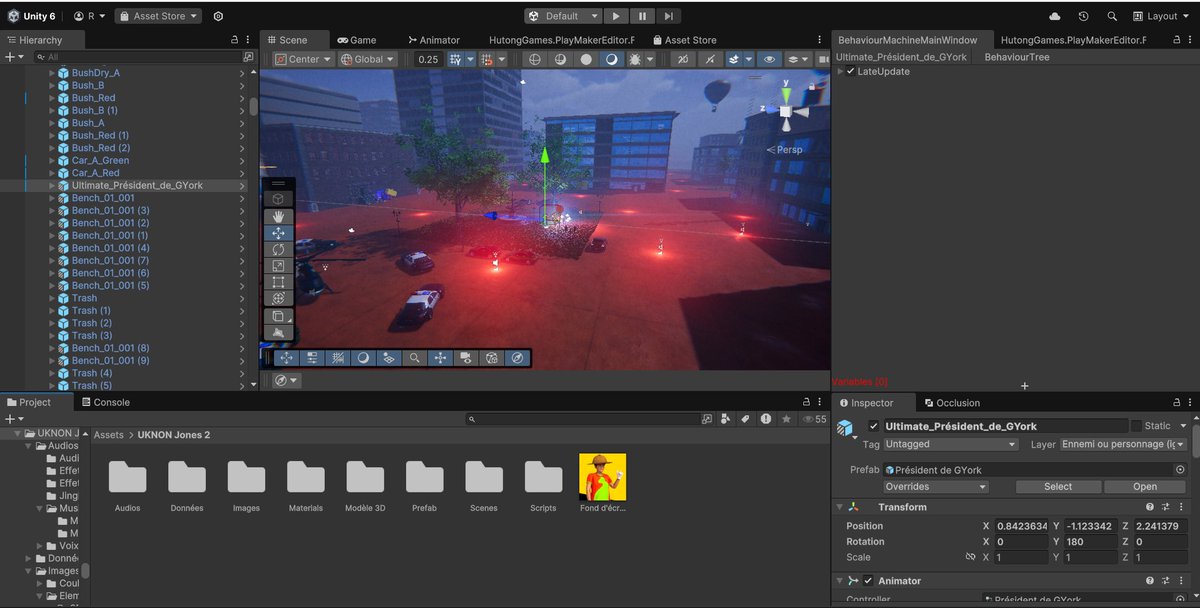The height and width of the screenshot is (608, 1200).
Task: Toggle the object active checkbox in Inspector
Action: (873, 426)
